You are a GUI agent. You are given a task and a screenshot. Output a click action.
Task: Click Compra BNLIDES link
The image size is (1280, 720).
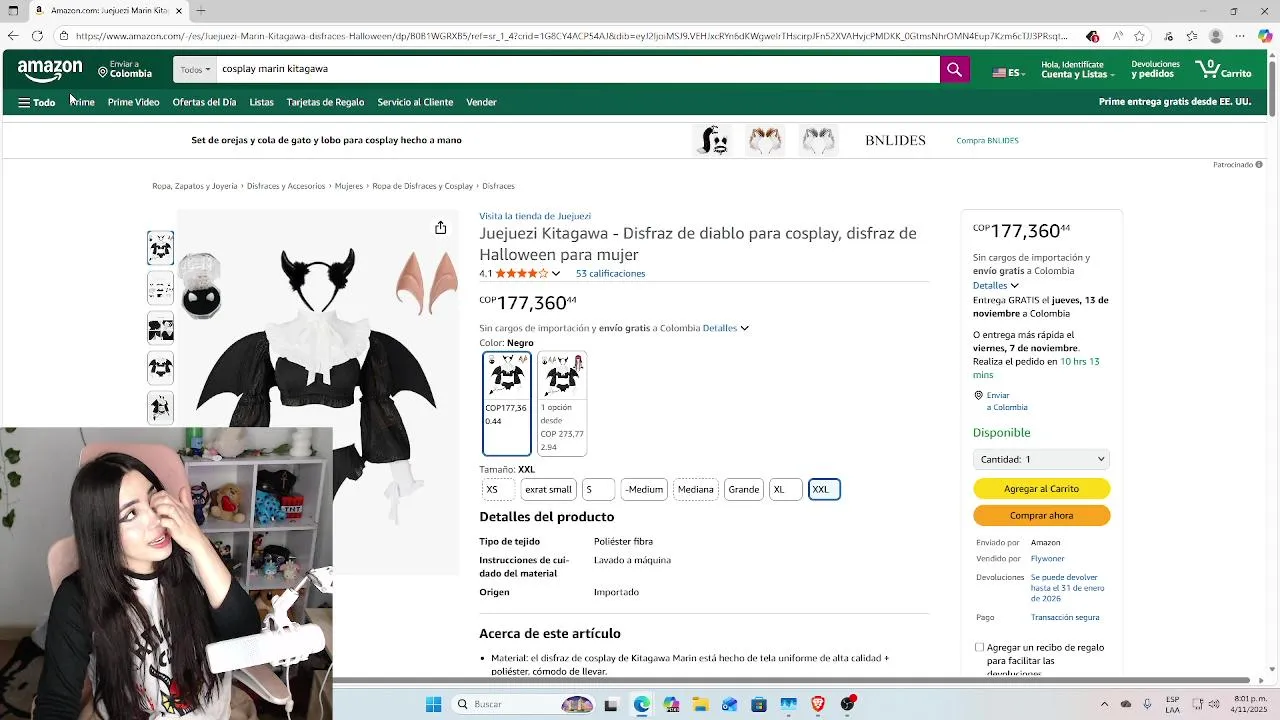(x=987, y=140)
